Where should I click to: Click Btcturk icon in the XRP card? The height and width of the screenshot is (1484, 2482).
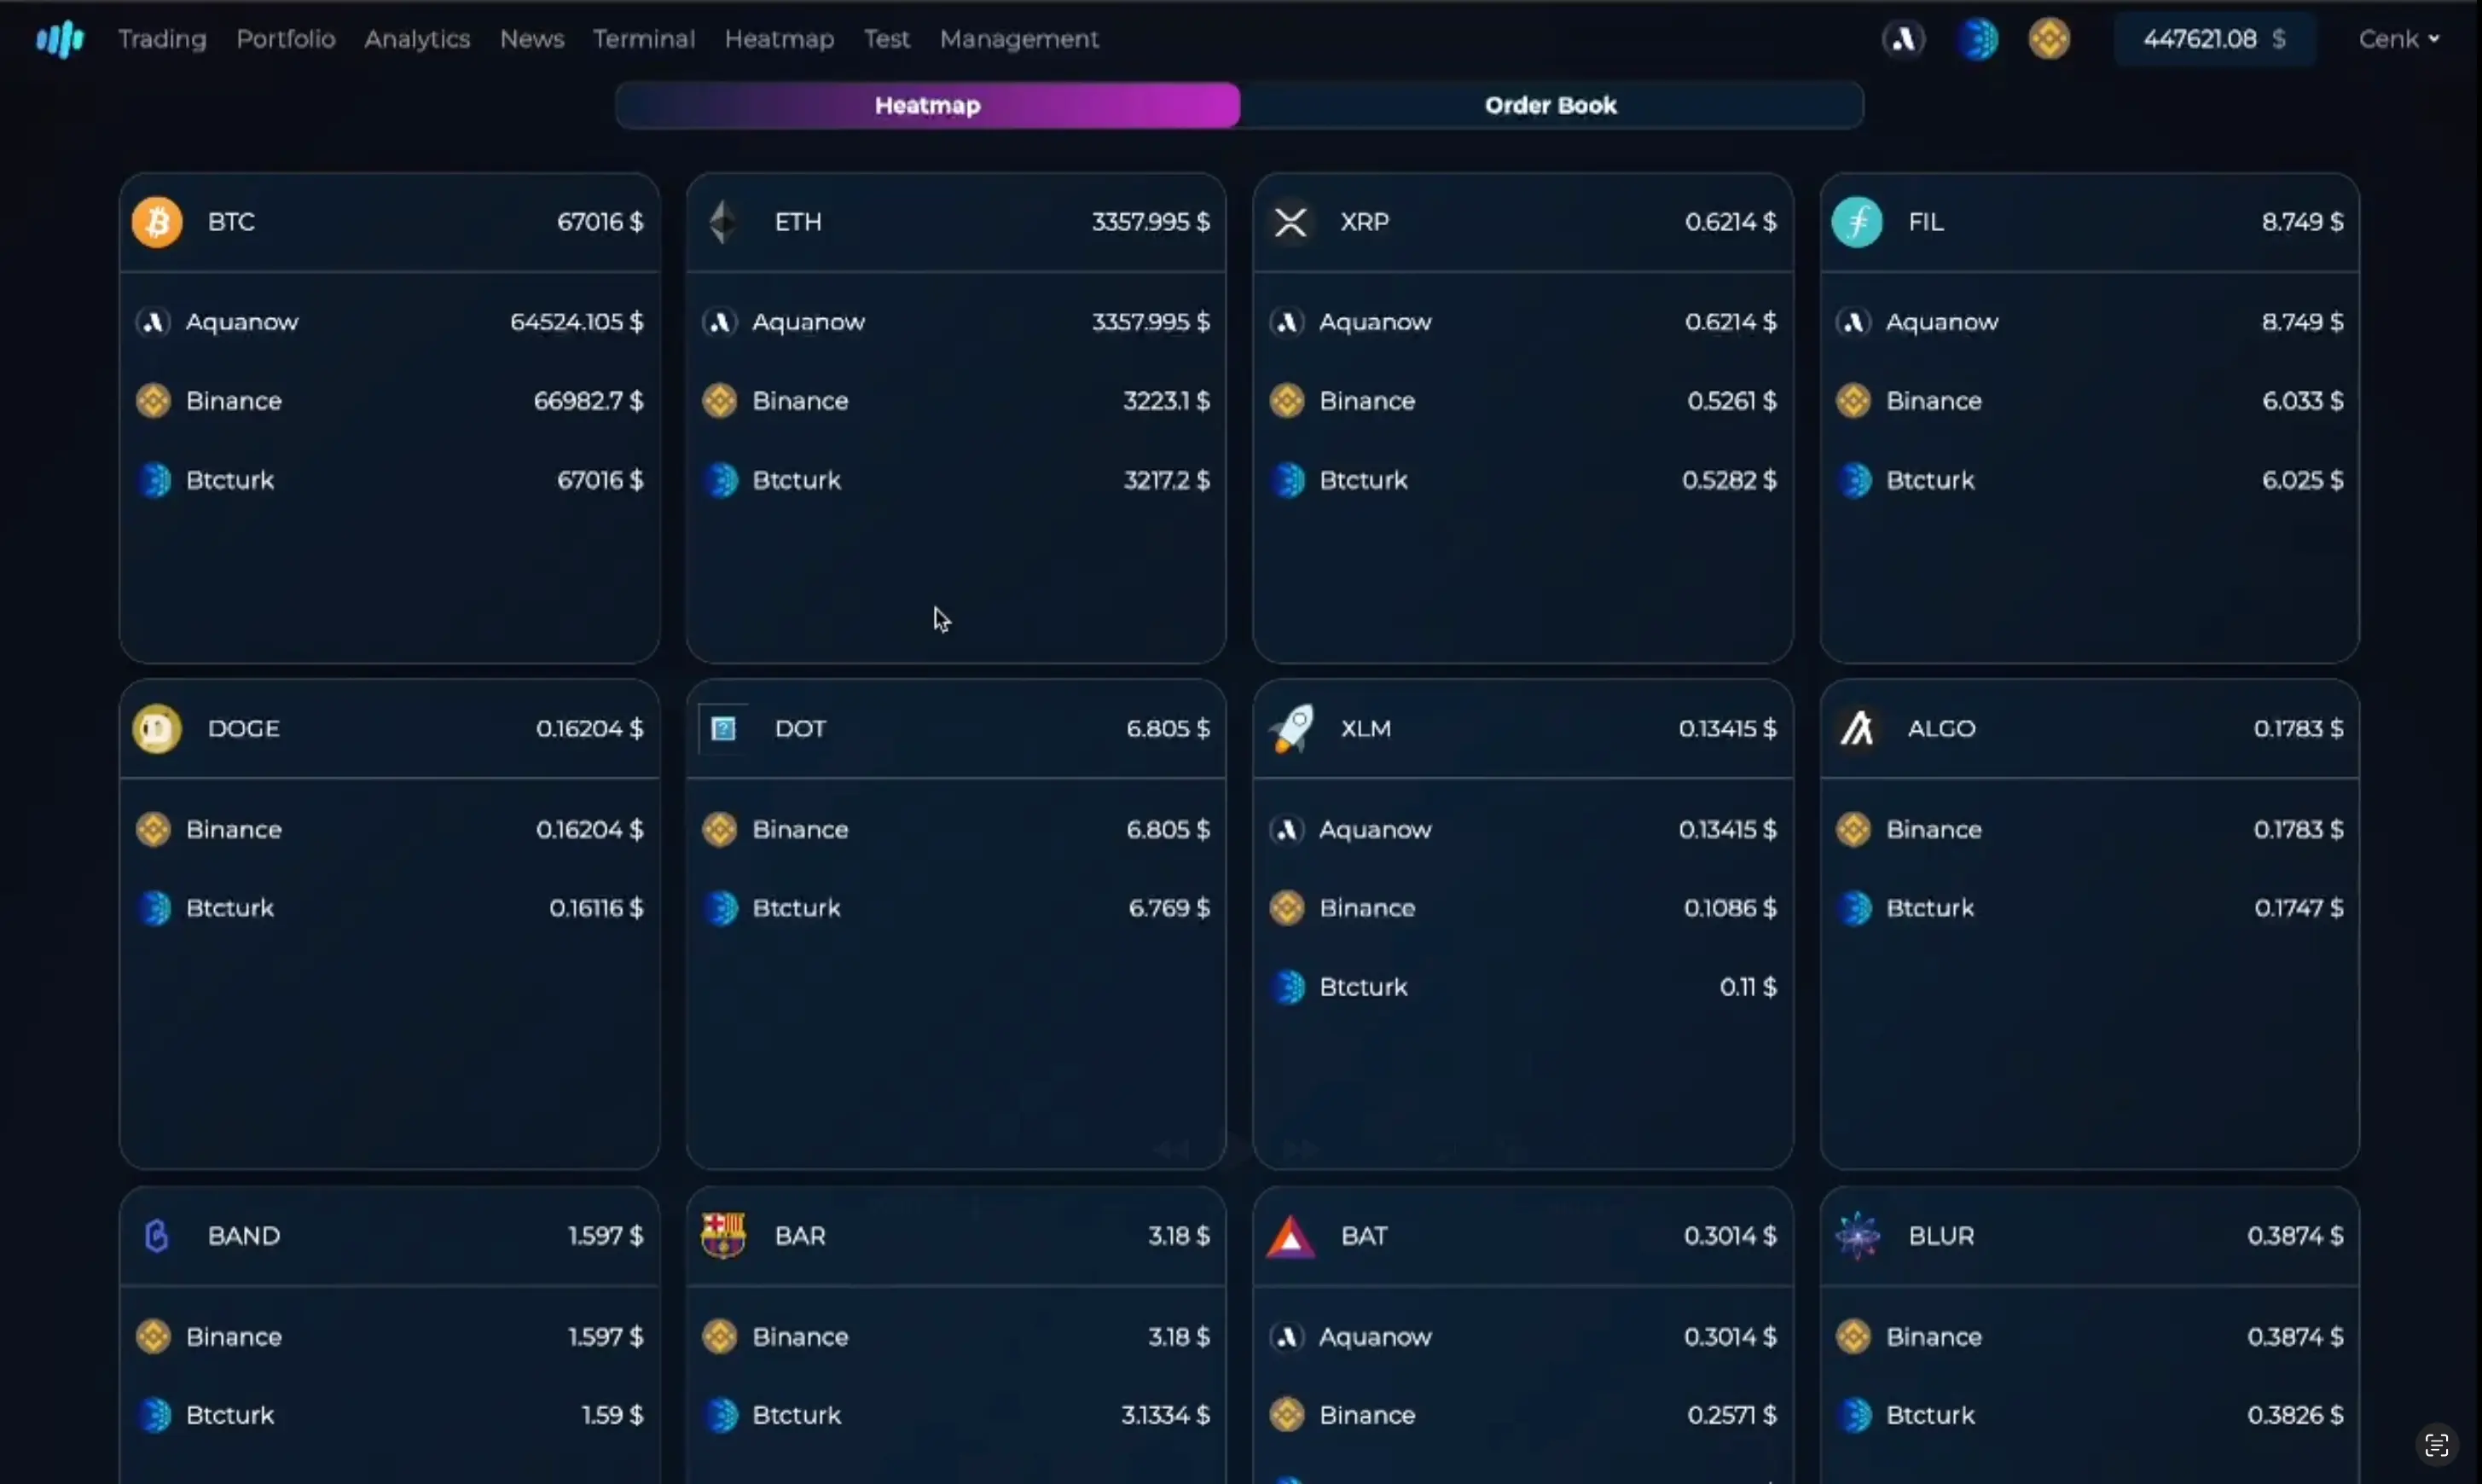[1287, 480]
